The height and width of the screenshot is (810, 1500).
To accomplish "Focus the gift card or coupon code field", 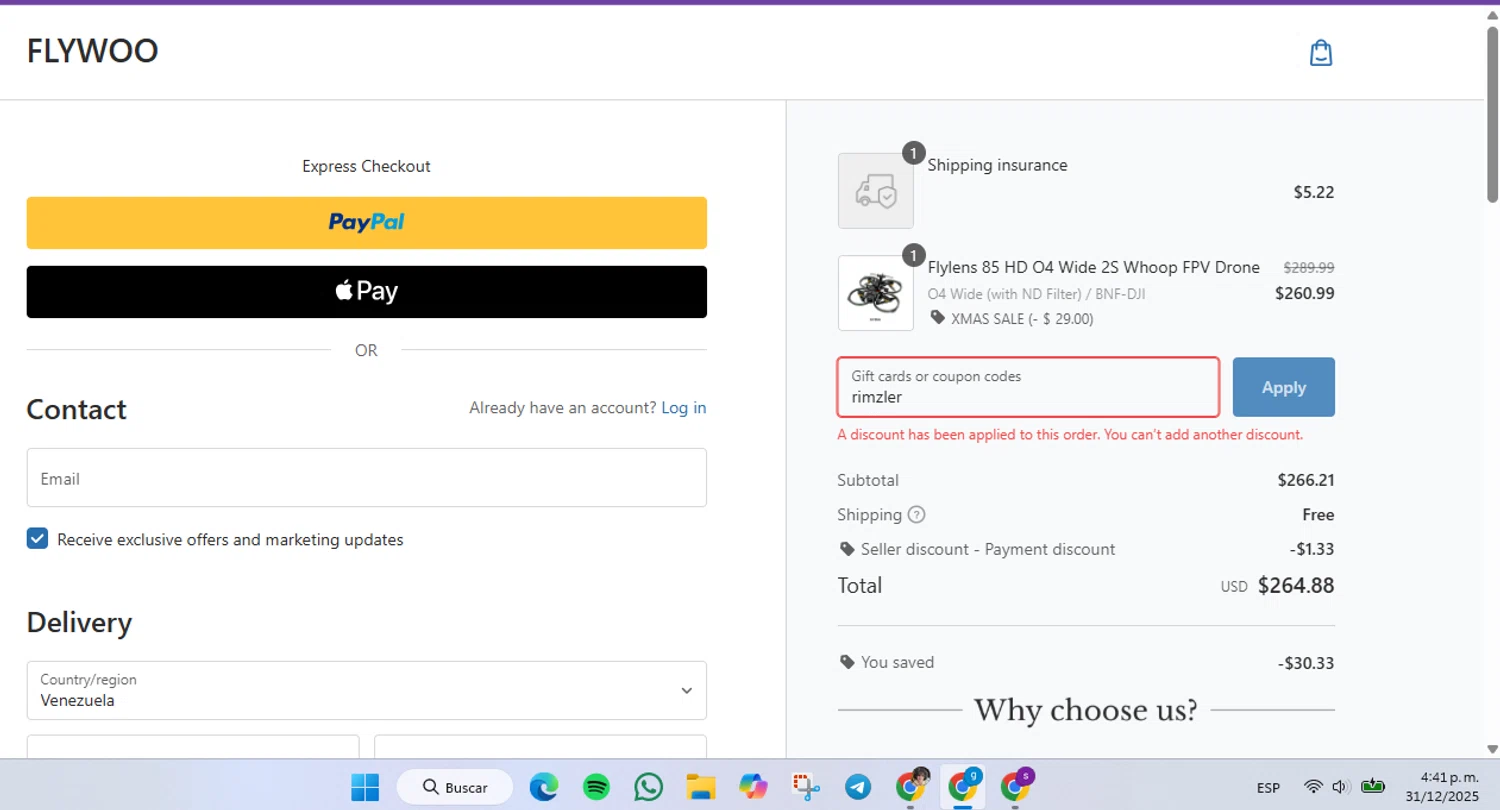I will point(1028,387).
